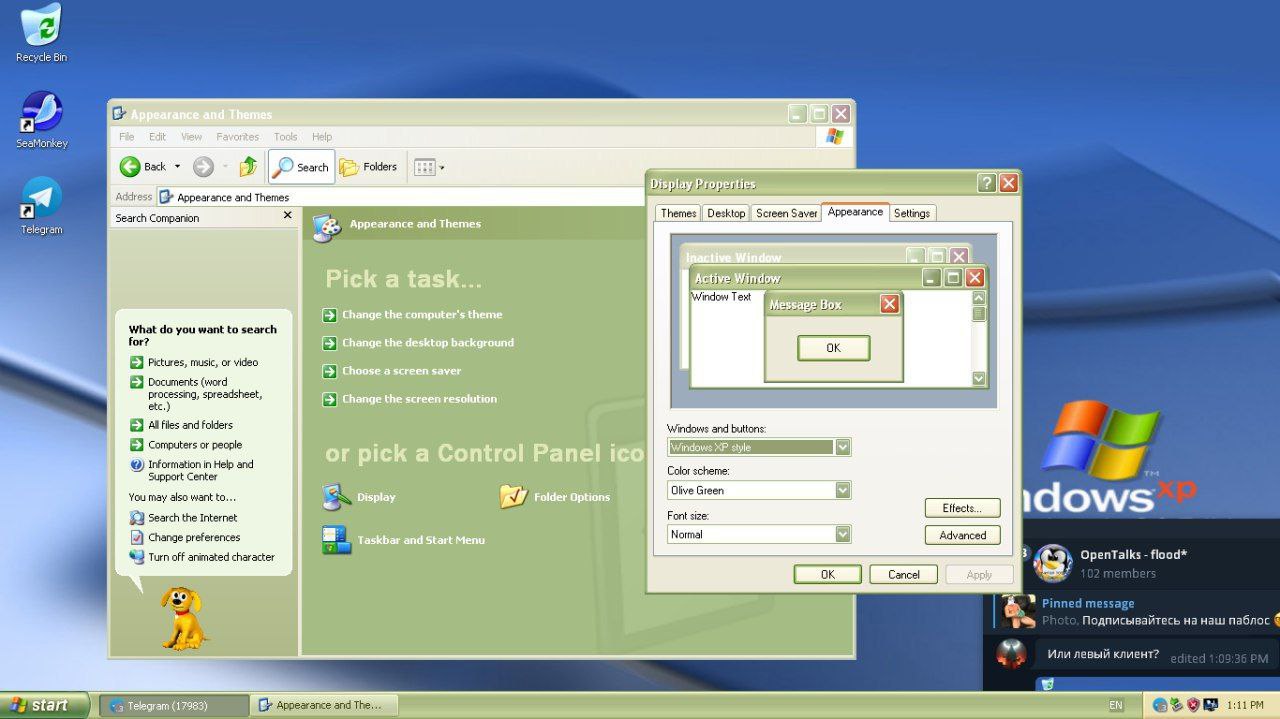
Task: Click OK in preview Message Box
Action: tap(834, 348)
